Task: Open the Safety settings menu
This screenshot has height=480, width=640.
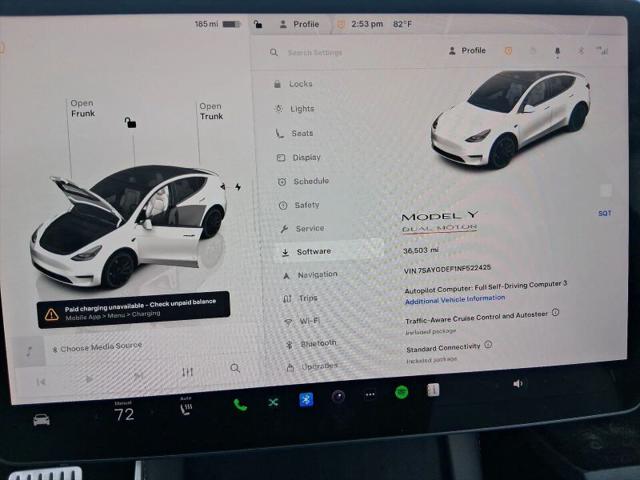Action: coord(299,205)
